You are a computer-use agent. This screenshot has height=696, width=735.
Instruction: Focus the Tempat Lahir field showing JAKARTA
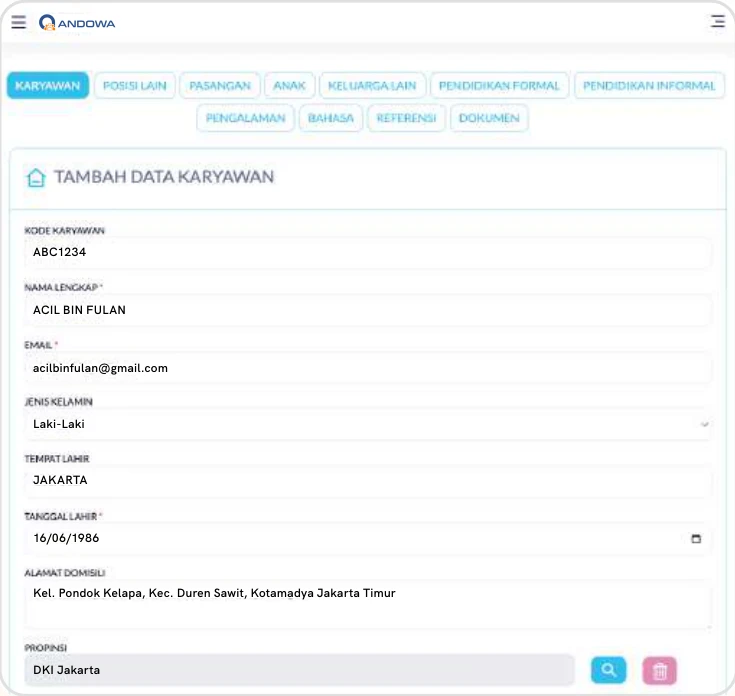pyautogui.click(x=368, y=480)
